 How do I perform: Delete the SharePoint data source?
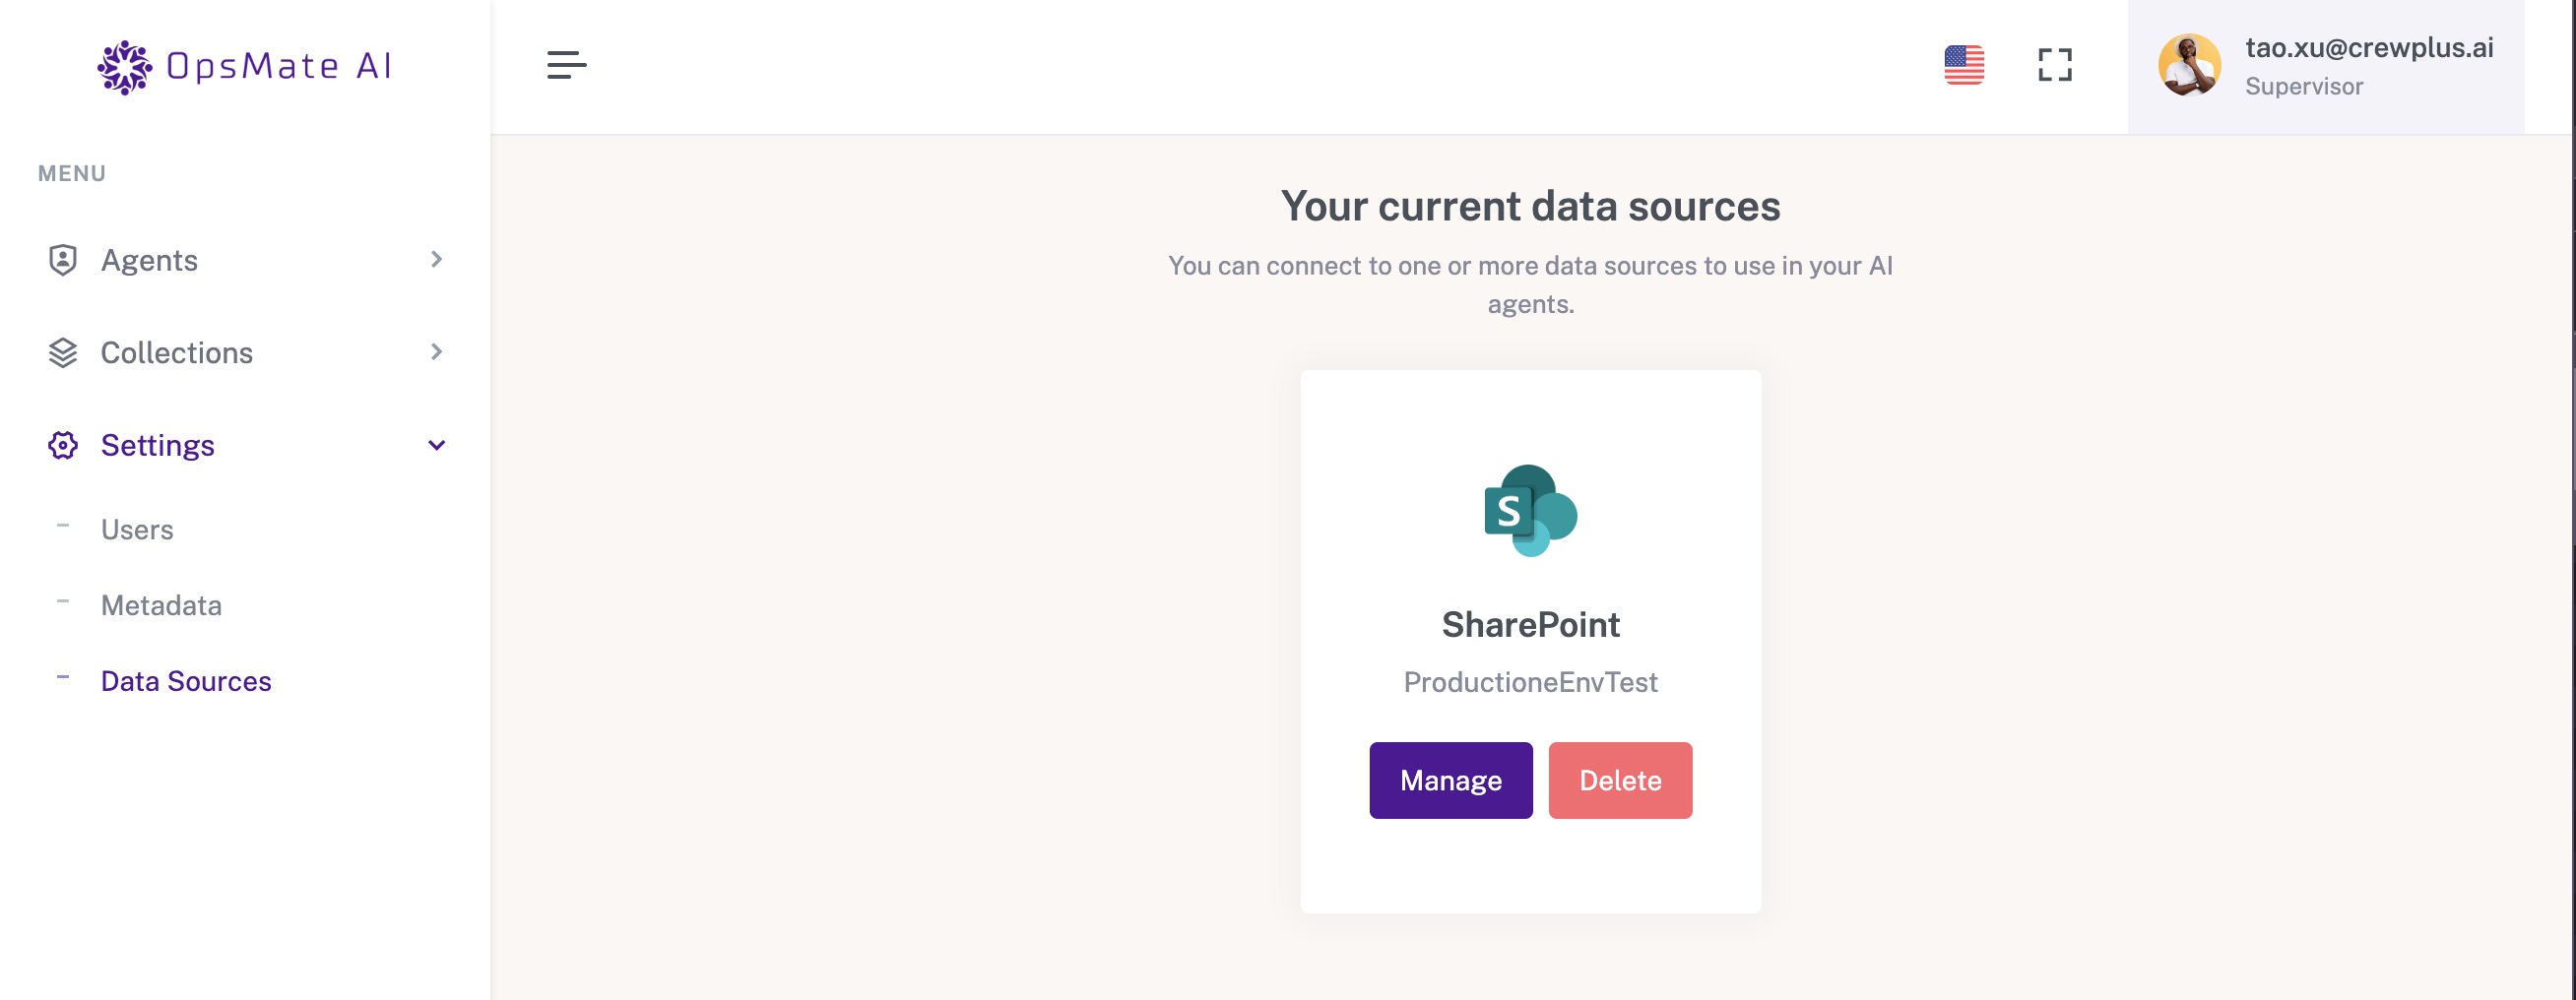pyautogui.click(x=1620, y=780)
